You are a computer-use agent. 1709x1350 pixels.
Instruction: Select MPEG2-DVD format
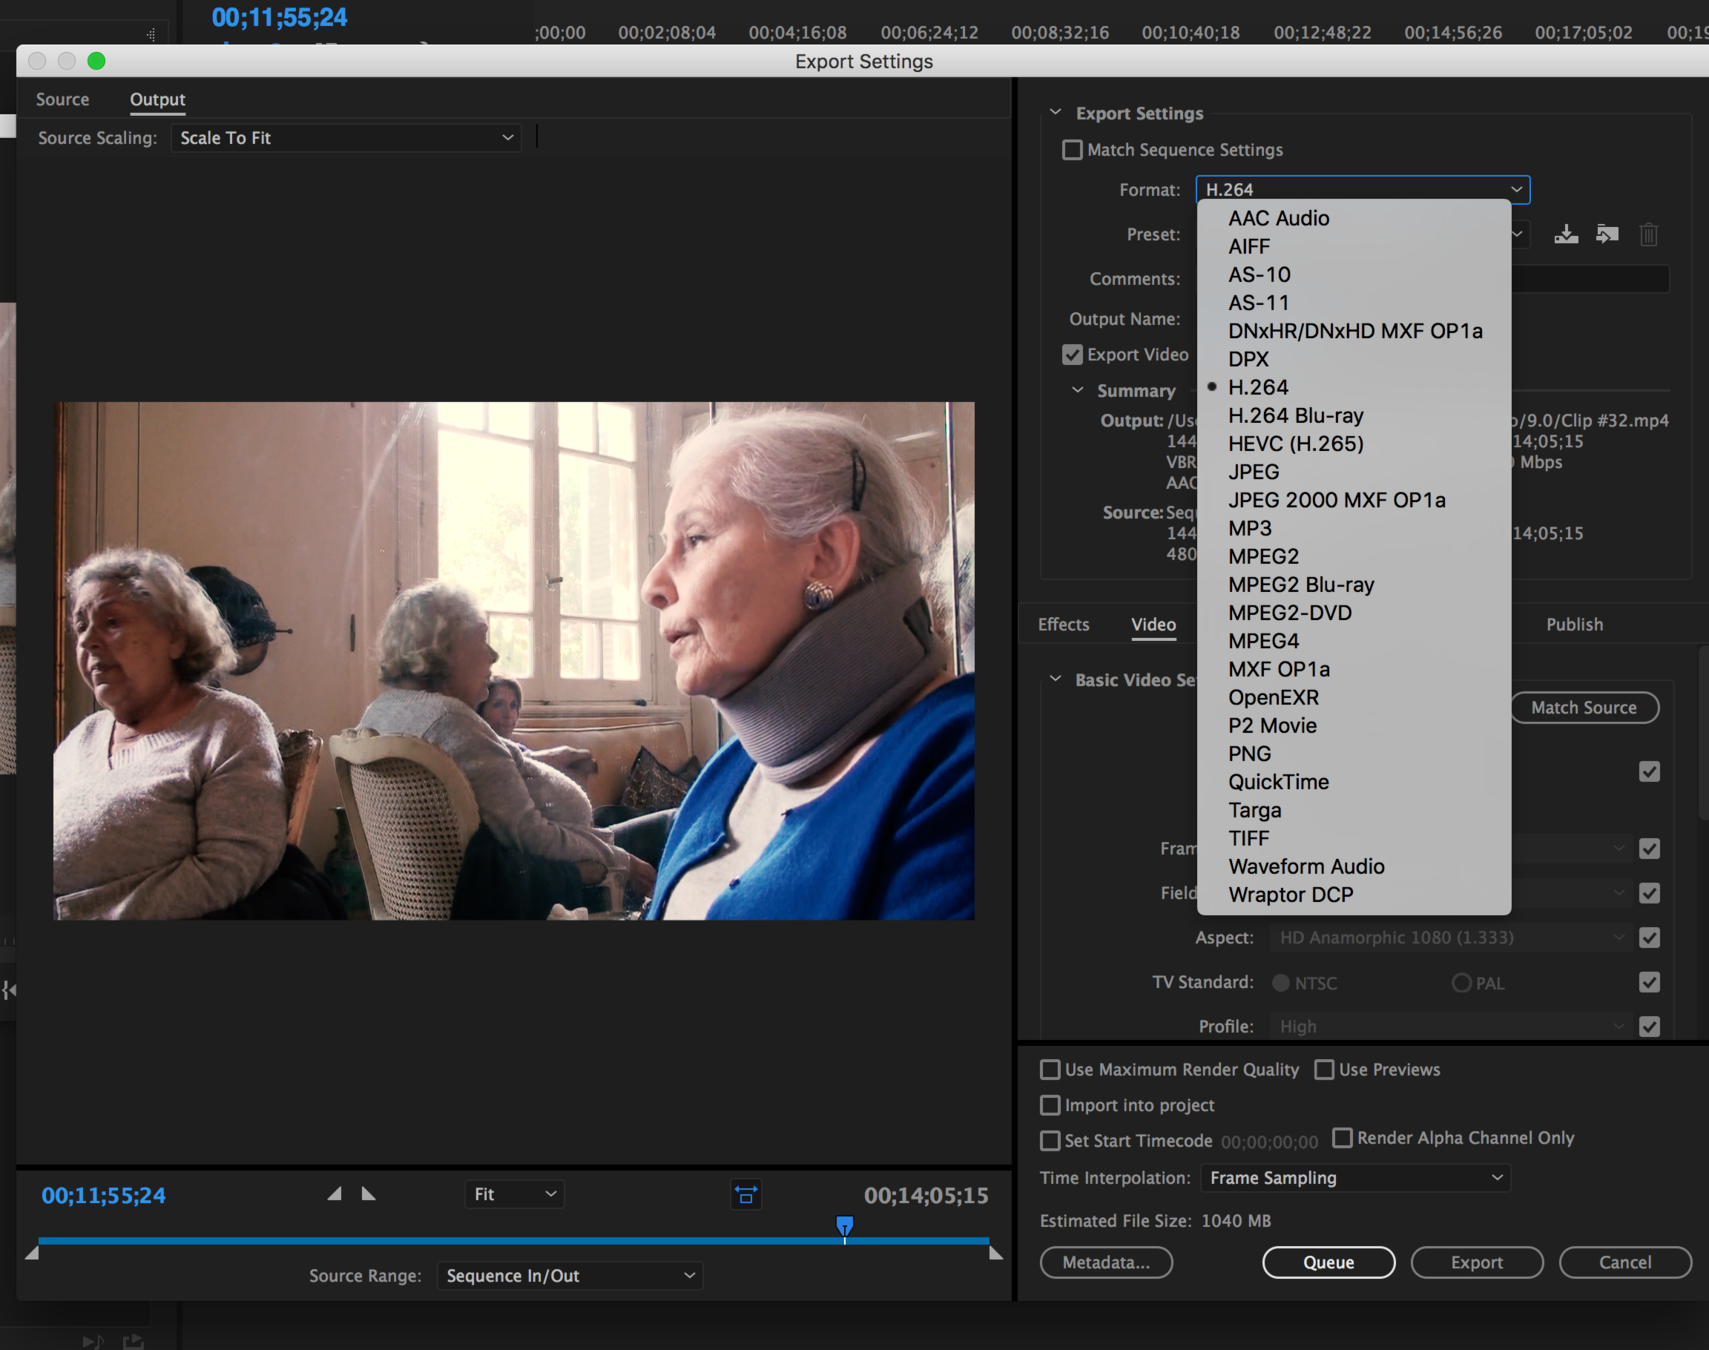(1354, 613)
